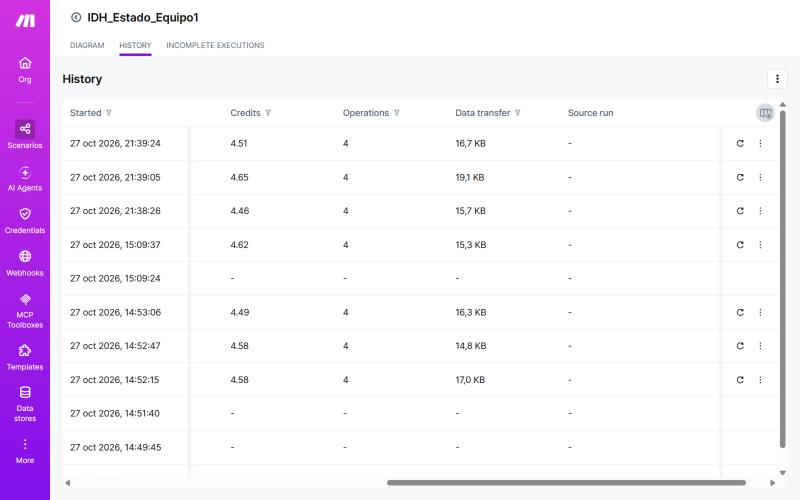This screenshot has width=800, height=500.
Task: Open more options for 21:38:26 run
Action: click(760, 211)
